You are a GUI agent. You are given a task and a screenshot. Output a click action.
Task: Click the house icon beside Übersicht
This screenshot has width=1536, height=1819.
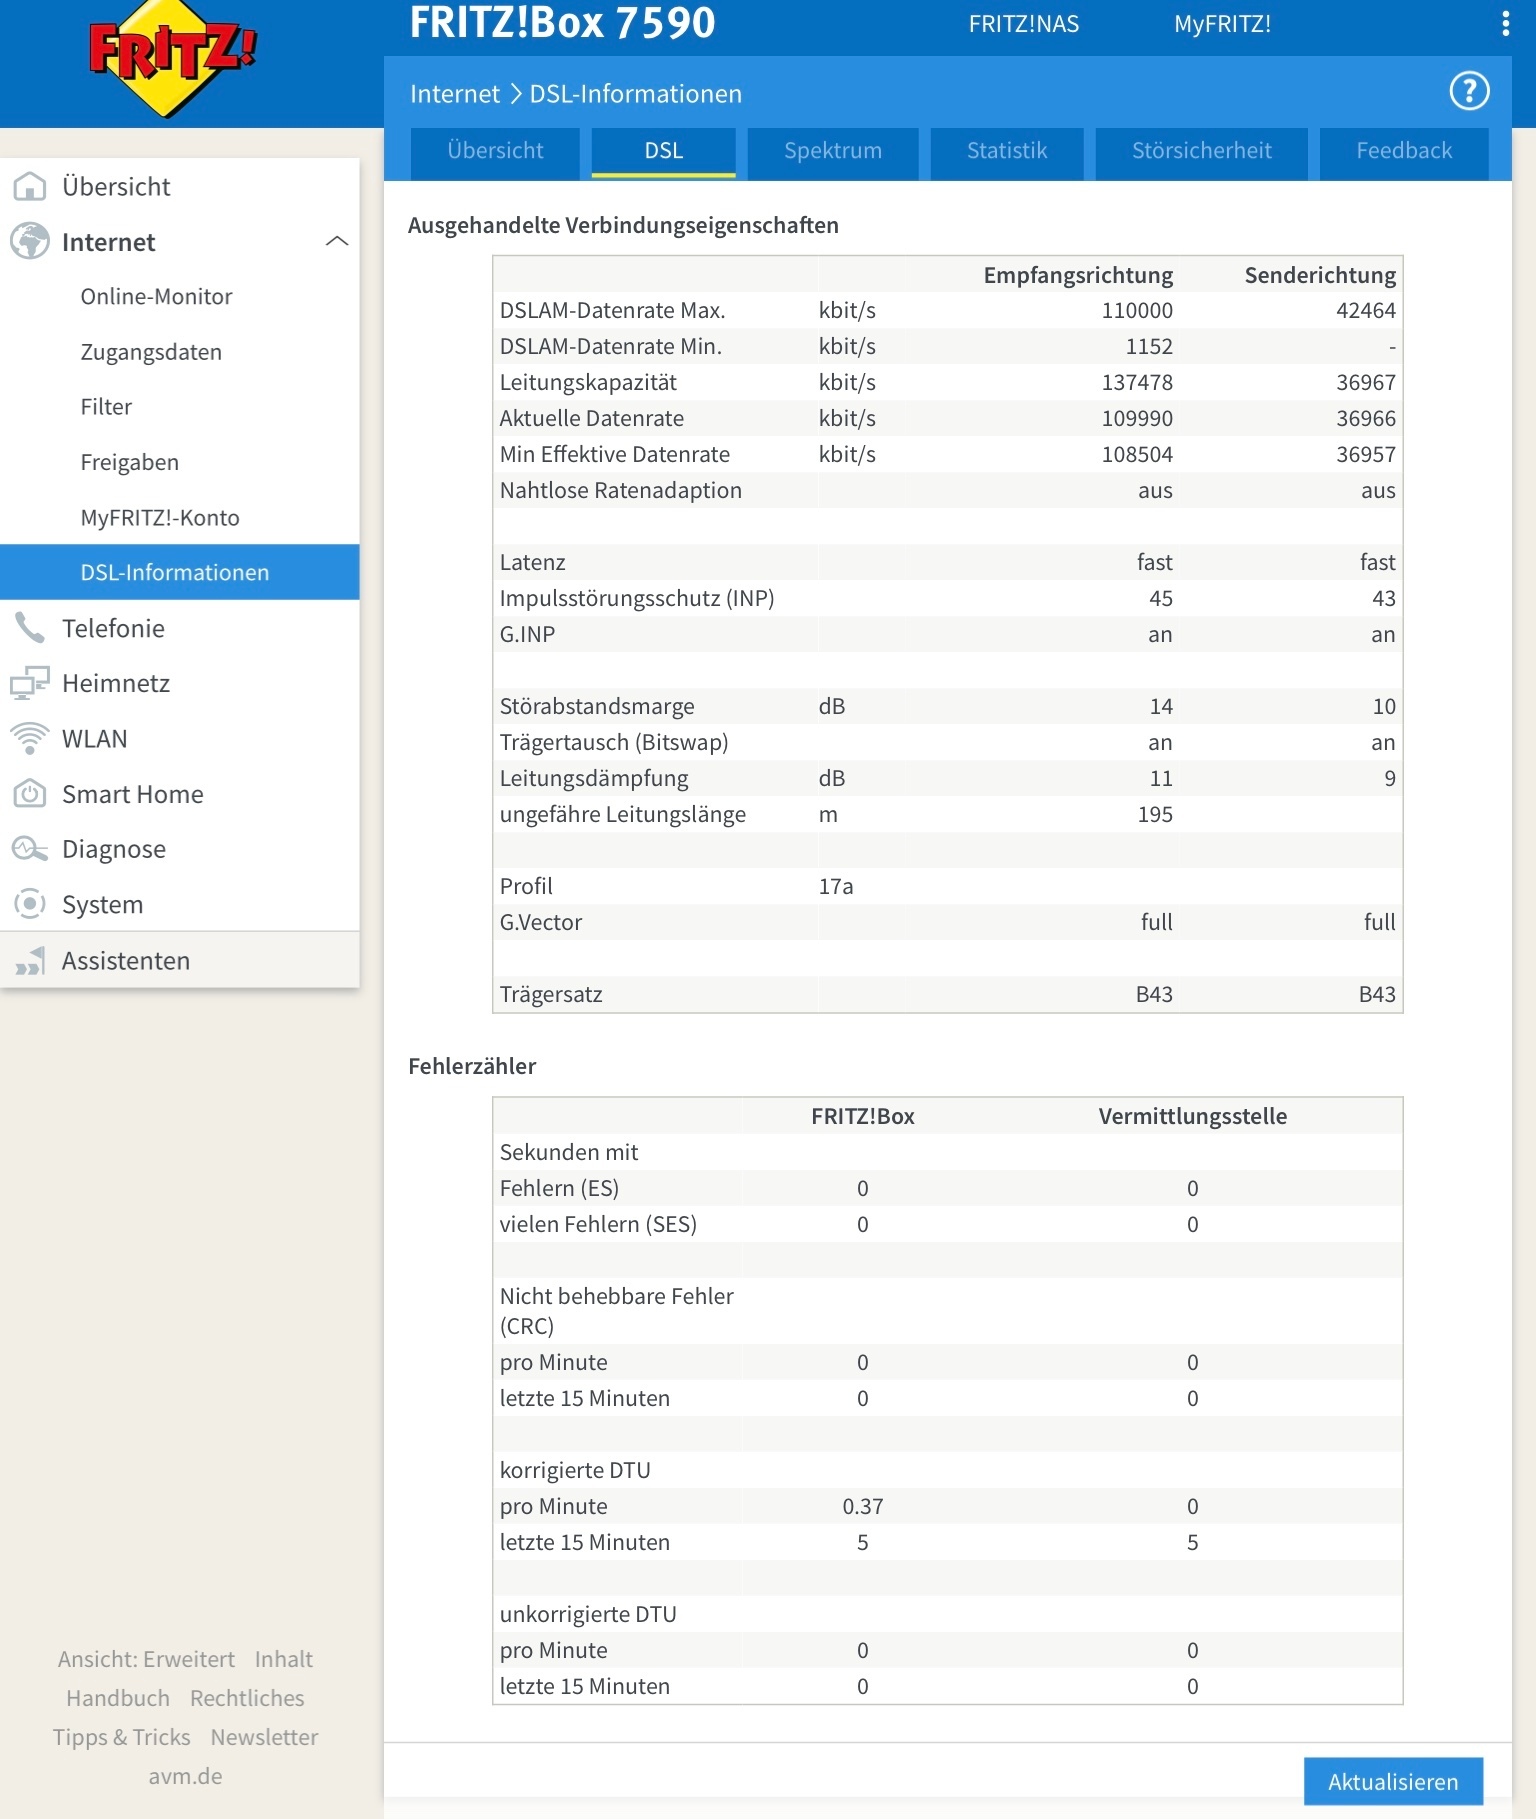click(30, 186)
